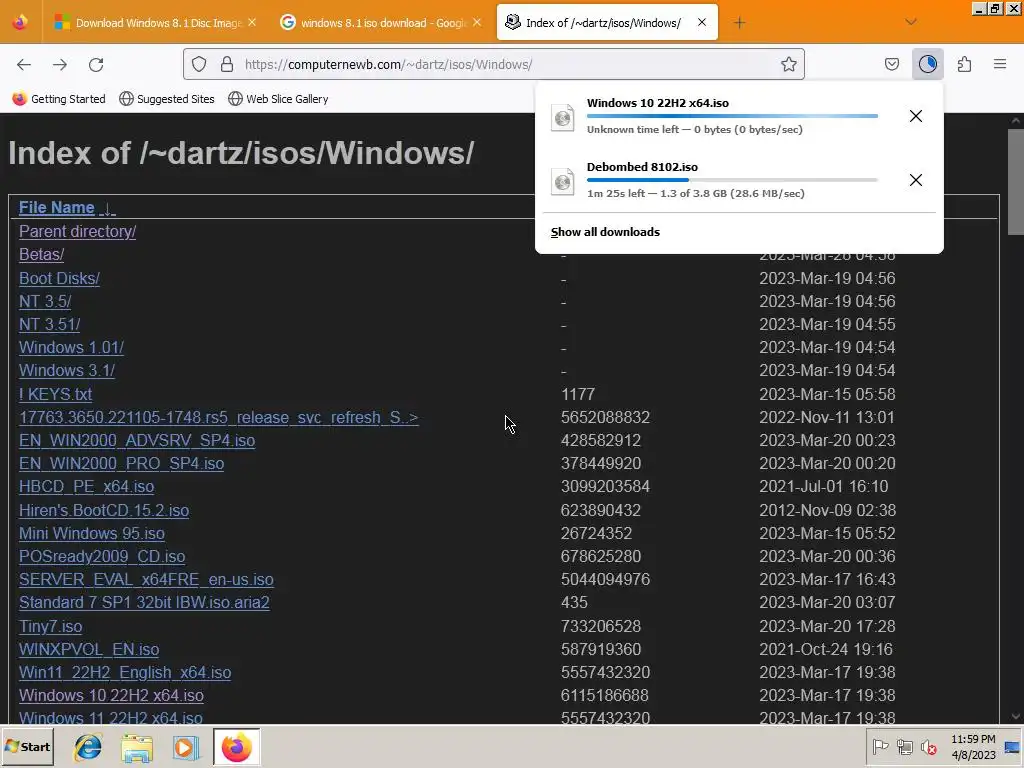1024x768 pixels.
Task: Click the Windows 10 22H2 x64.iso file icon
Action: (562, 118)
